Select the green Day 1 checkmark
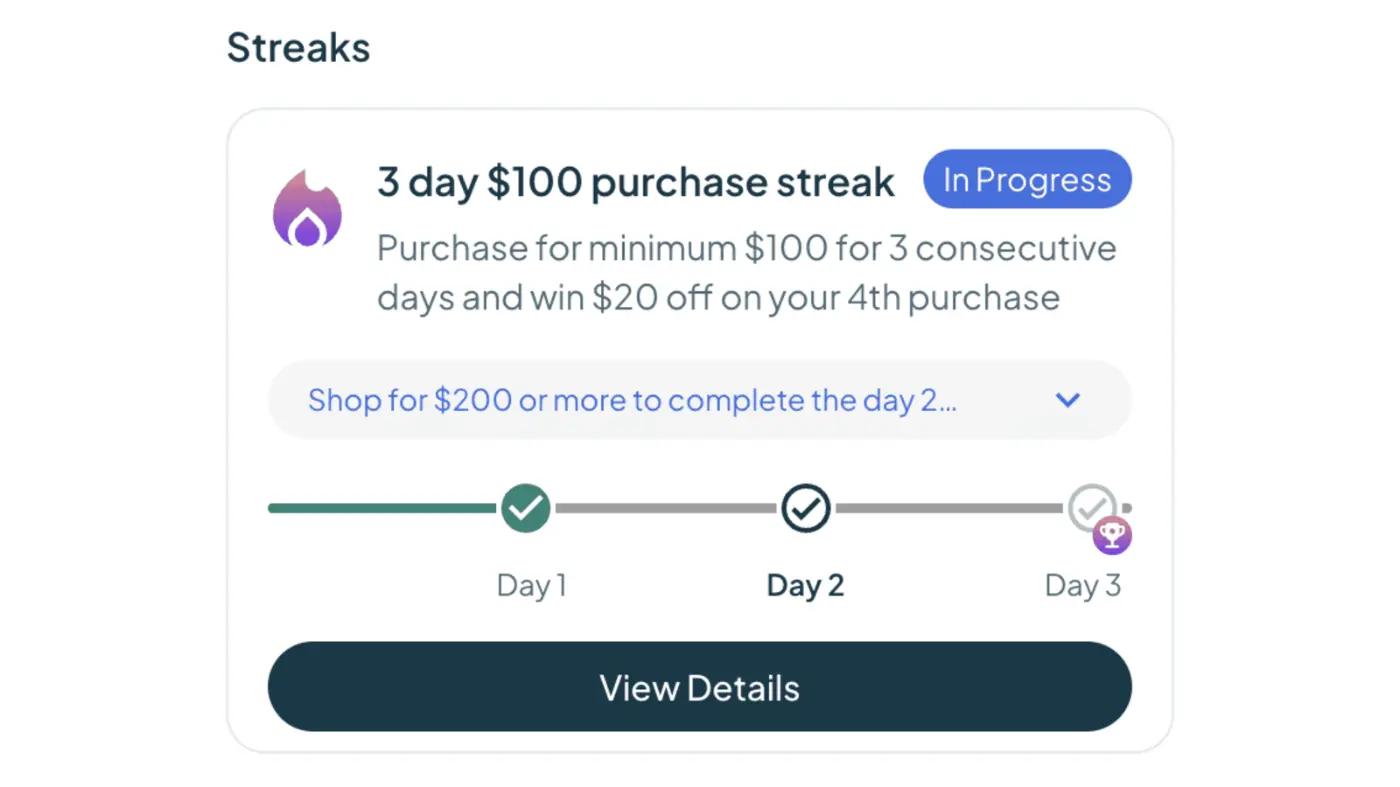This screenshot has width=1400, height=787. pyautogui.click(x=526, y=508)
